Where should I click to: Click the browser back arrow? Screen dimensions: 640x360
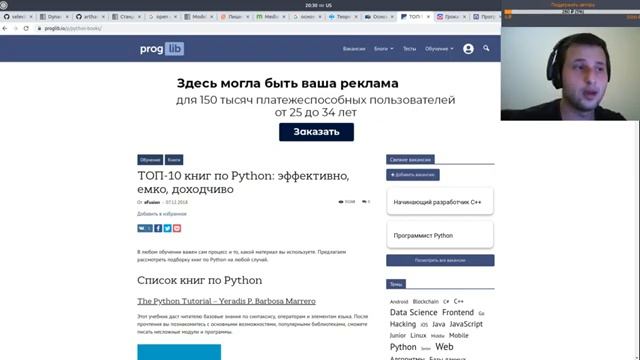point(5,29)
